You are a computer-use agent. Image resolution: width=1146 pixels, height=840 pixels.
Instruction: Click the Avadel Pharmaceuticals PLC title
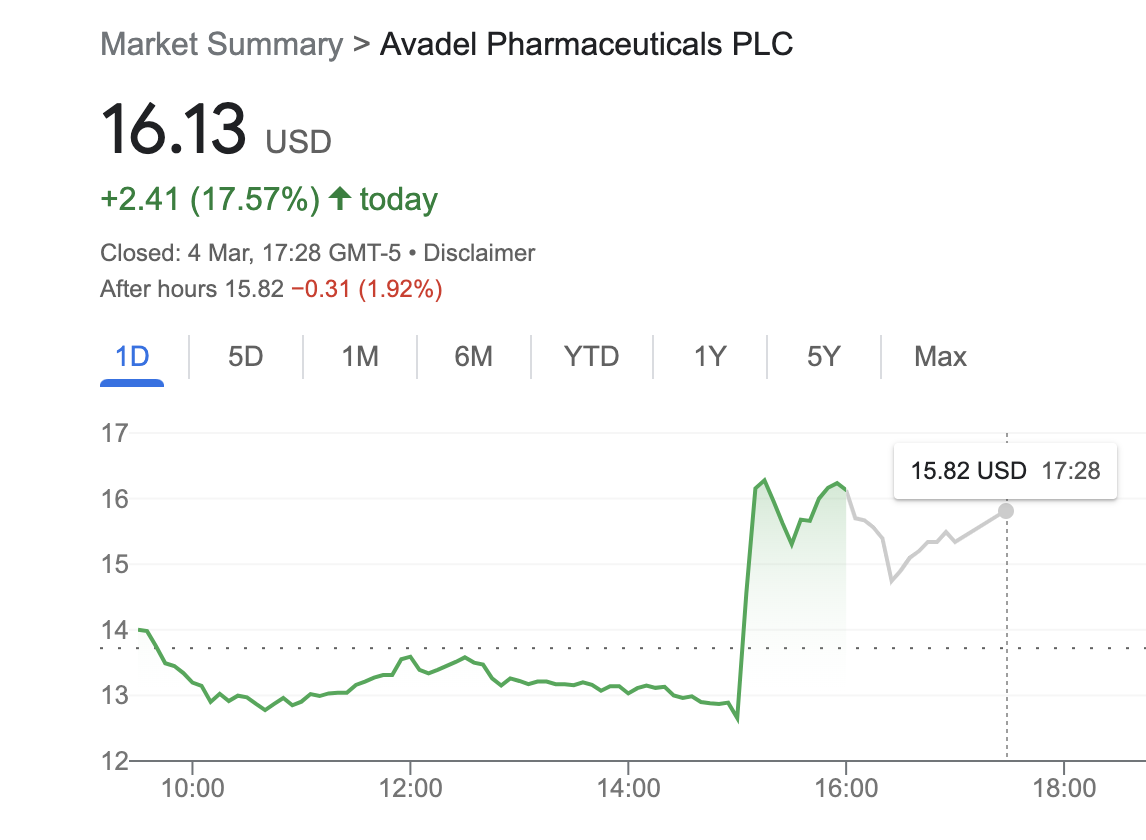pos(586,44)
